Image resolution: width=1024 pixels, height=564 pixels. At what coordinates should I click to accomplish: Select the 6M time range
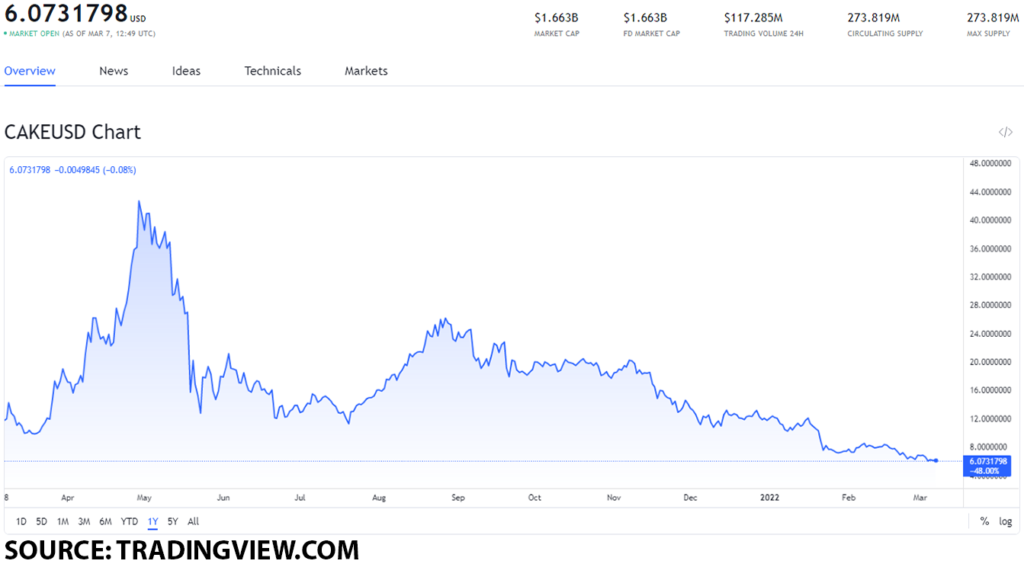click(x=105, y=522)
